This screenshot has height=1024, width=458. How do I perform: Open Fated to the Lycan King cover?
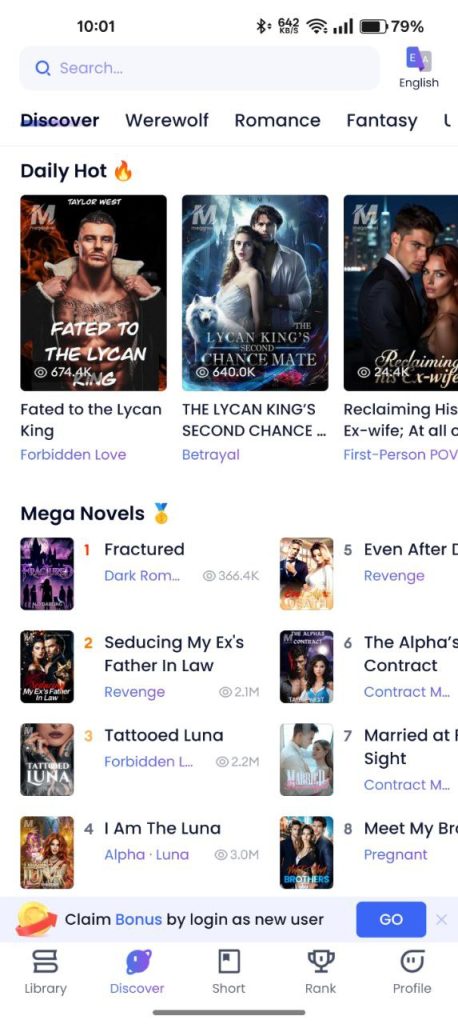[x=93, y=293]
